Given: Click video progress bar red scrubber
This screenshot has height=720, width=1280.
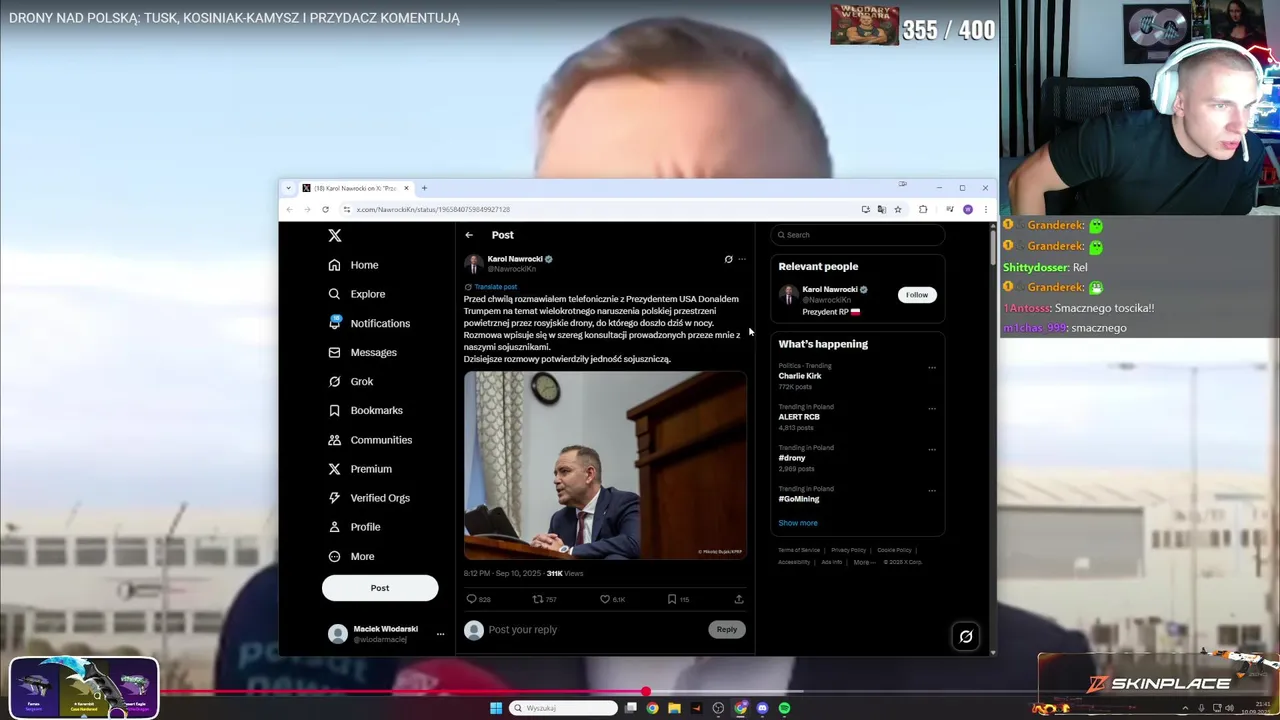Looking at the screenshot, I should (646, 691).
